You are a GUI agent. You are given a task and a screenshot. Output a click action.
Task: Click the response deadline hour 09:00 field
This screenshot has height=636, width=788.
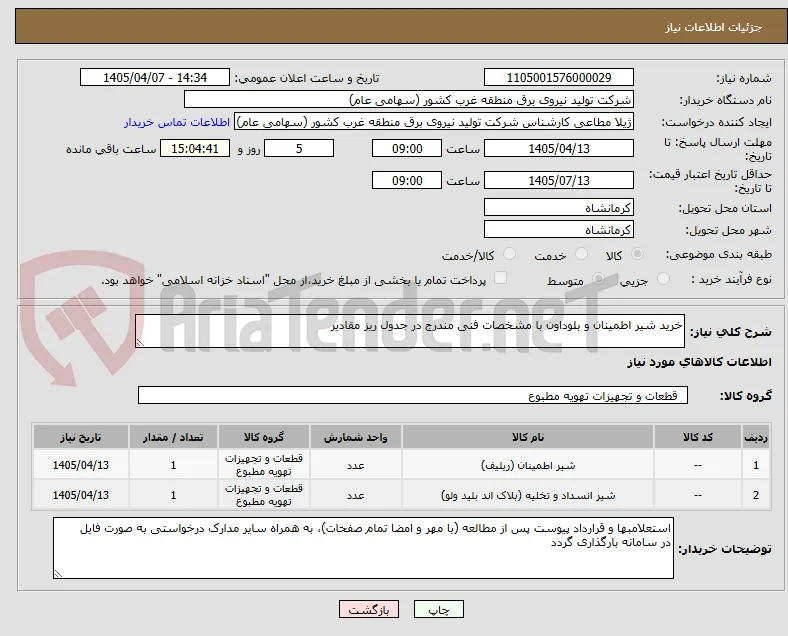point(407,149)
